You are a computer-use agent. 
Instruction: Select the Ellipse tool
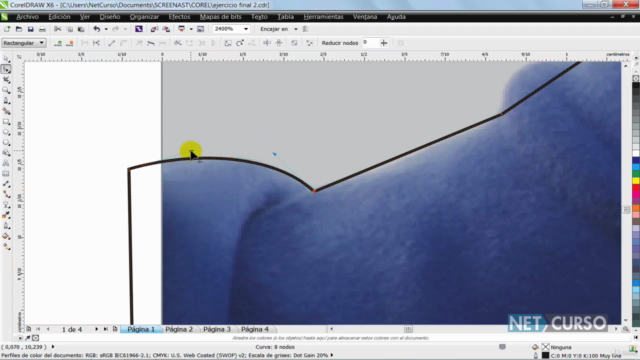pos(6,132)
